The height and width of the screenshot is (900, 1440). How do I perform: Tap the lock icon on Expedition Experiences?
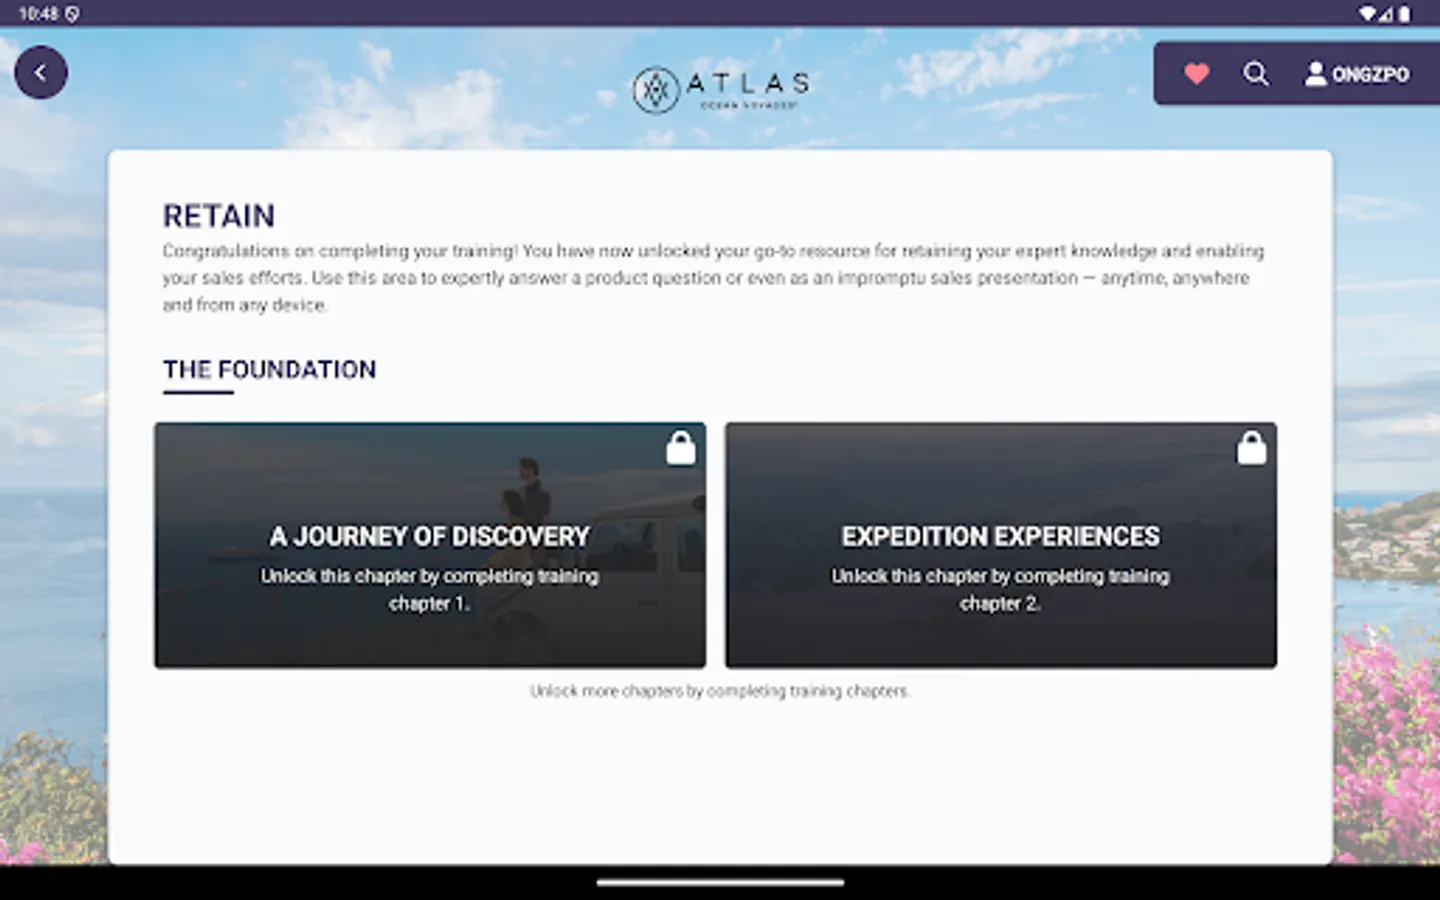1251,447
